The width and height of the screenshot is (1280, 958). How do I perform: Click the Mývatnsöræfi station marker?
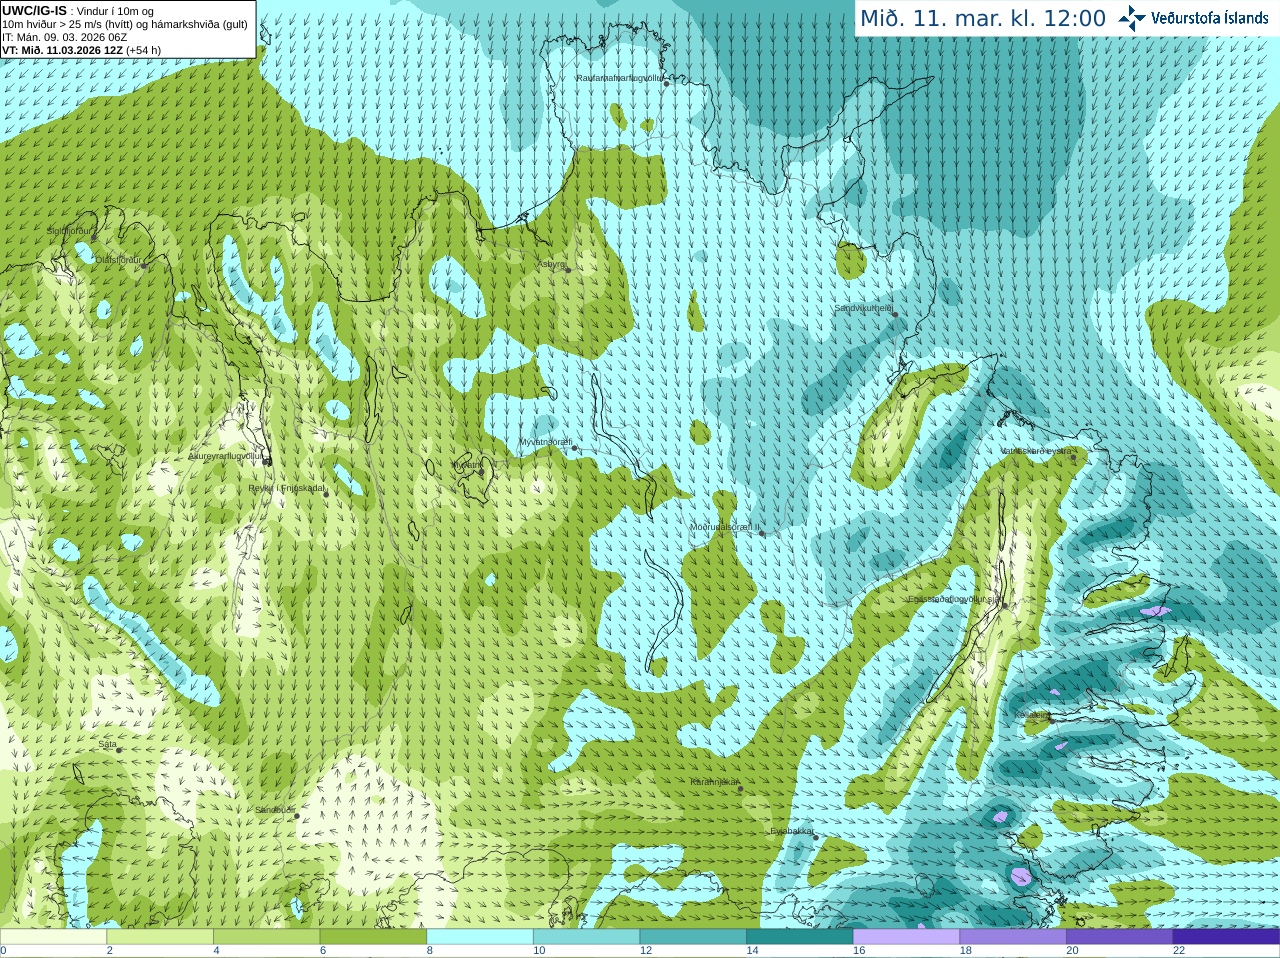(x=574, y=448)
